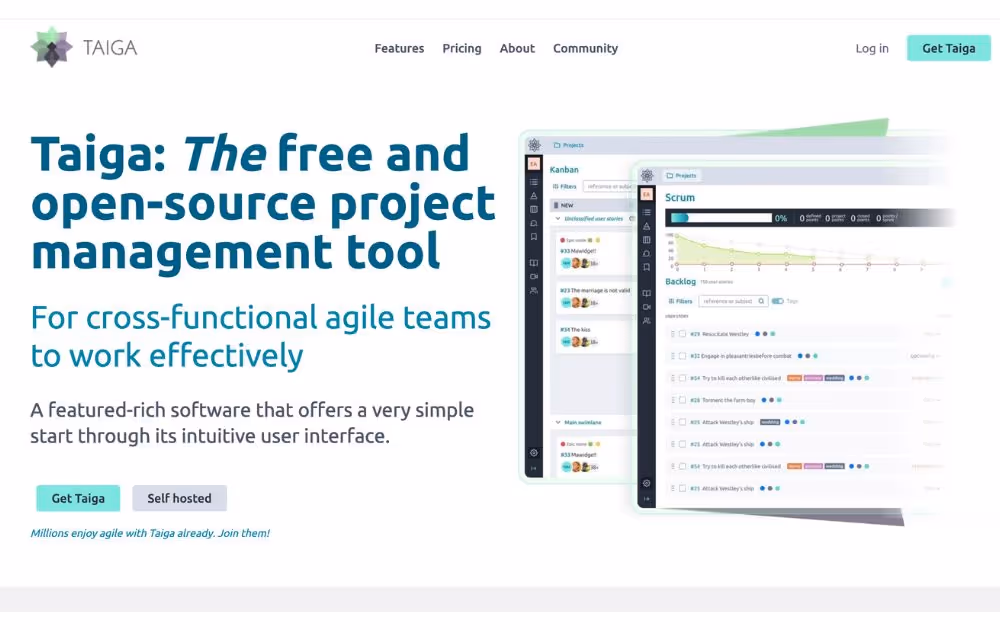The image size is (1000, 630).
Task: Open backlog list icon in Scrum sidebar
Action: [x=647, y=212]
